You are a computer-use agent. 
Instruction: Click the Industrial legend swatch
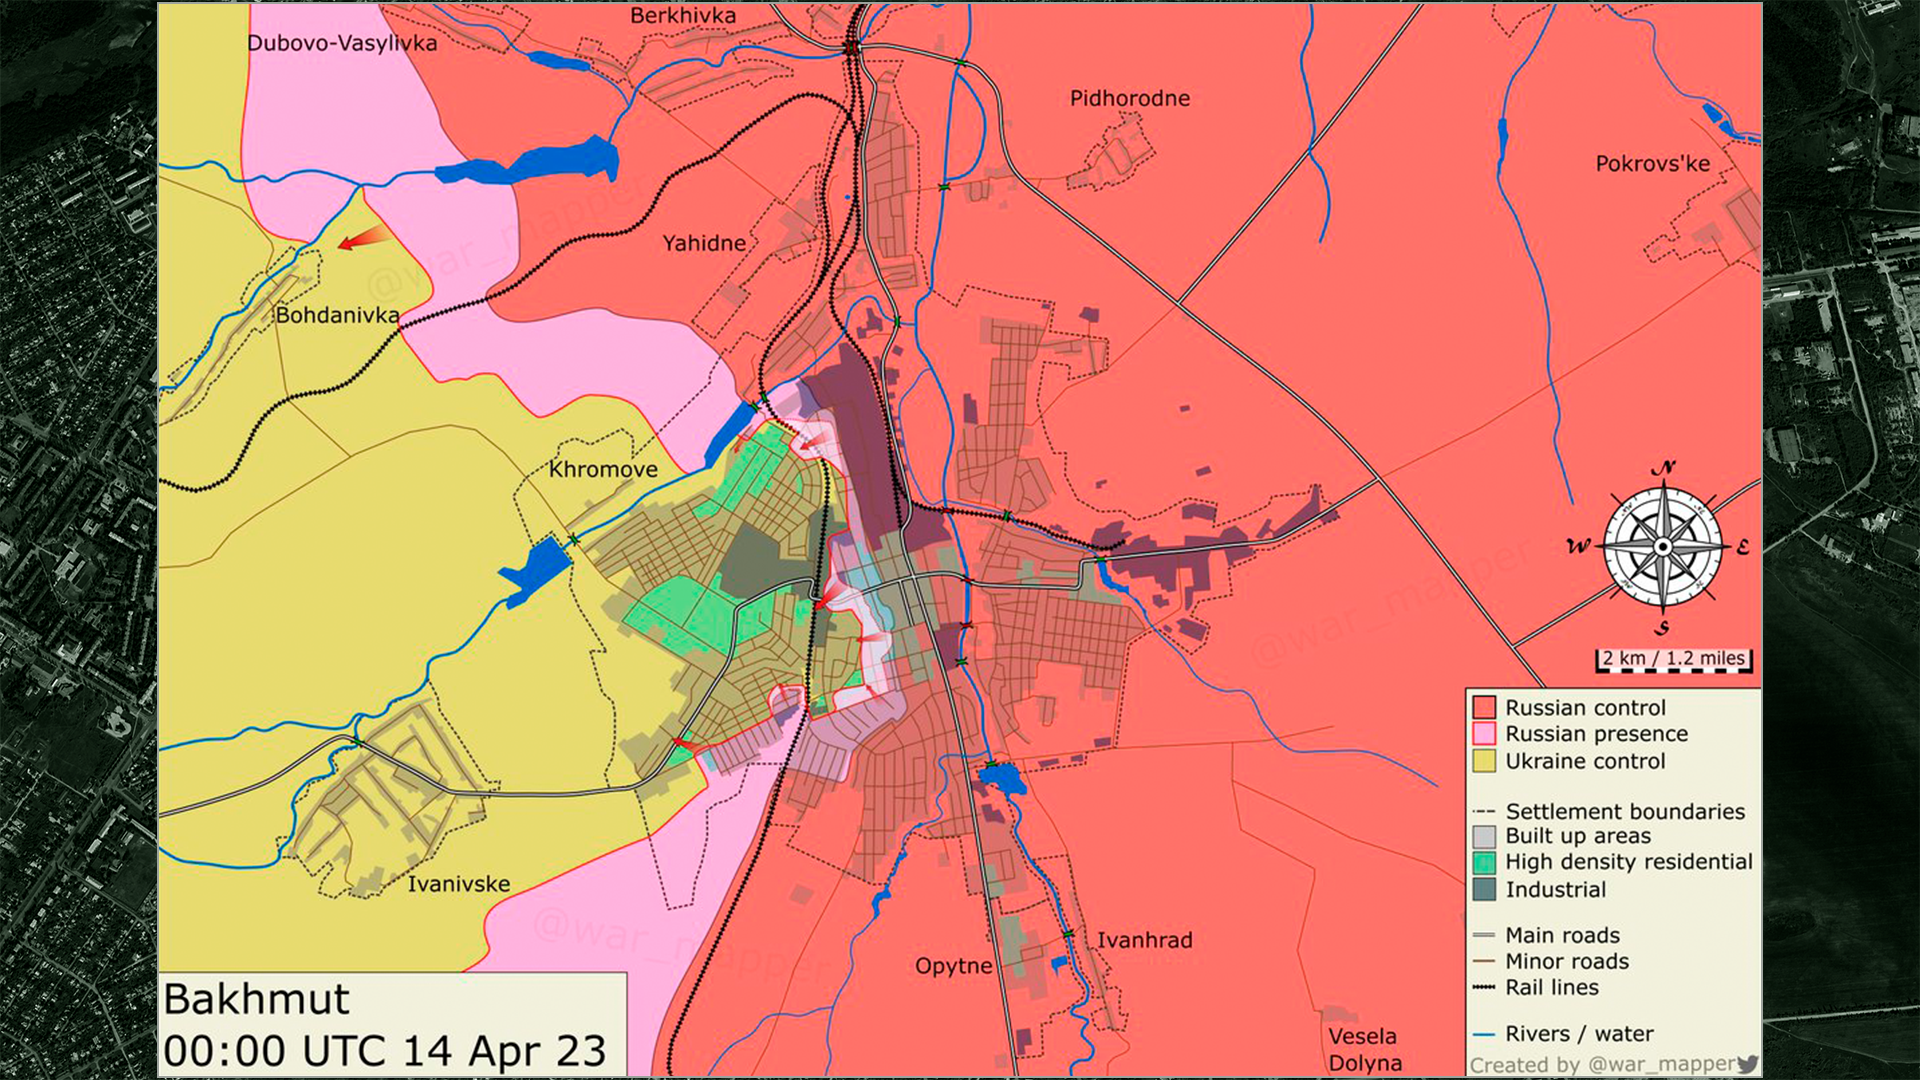point(1484,889)
